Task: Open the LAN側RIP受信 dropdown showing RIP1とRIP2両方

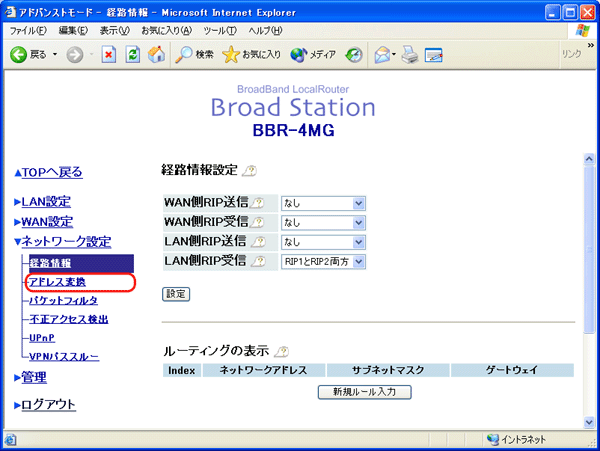Action: click(x=323, y=262)
